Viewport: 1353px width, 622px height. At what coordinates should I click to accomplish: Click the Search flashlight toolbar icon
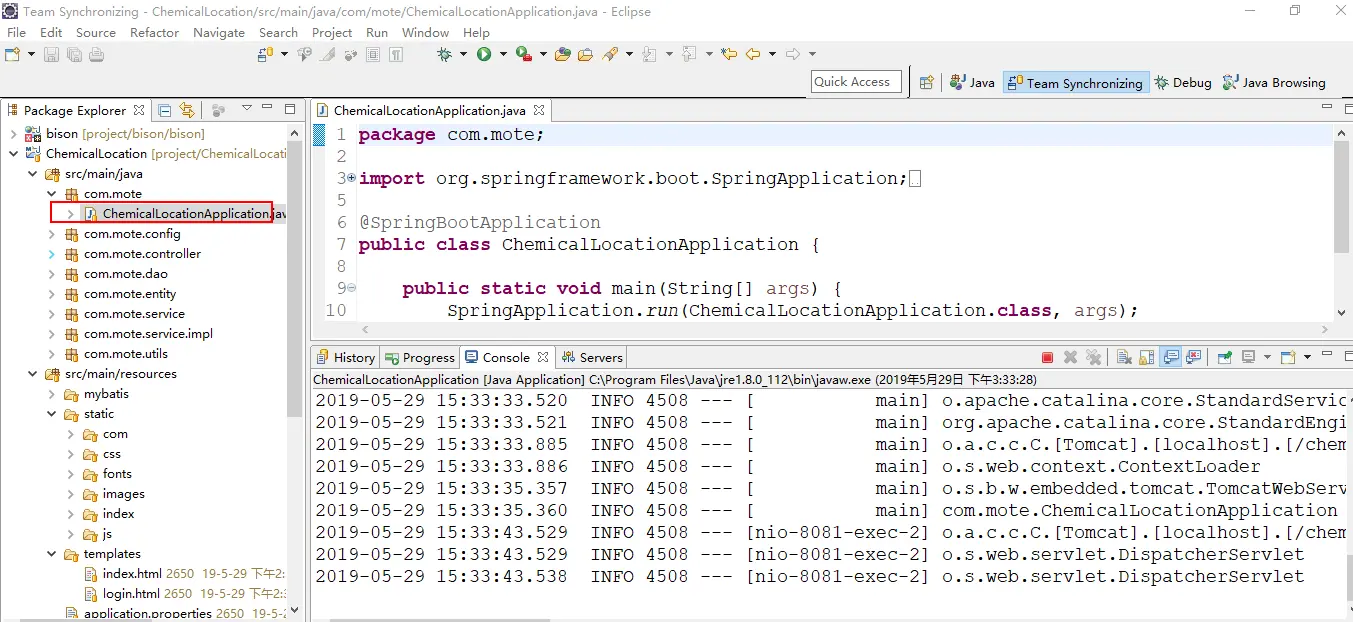pos(609,54)
